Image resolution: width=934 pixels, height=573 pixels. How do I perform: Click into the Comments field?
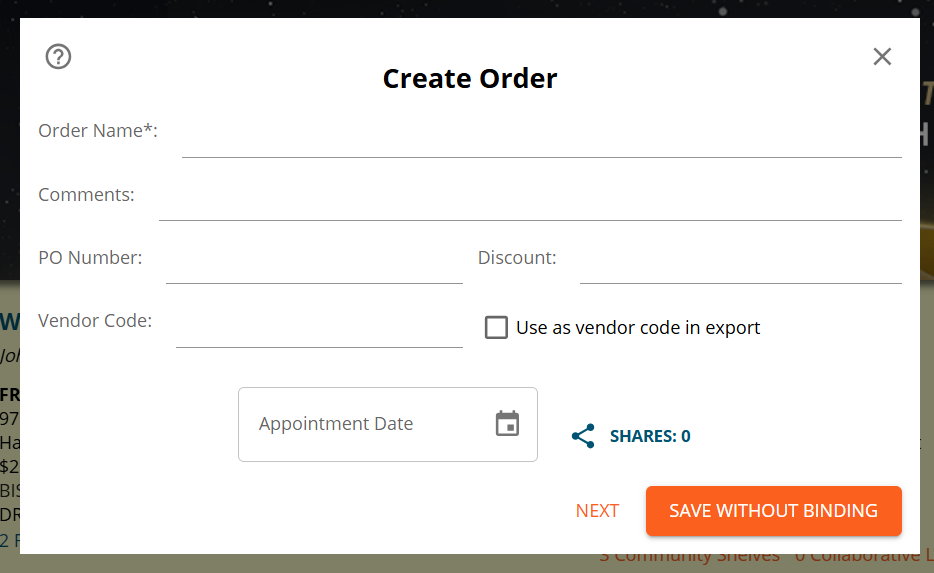[x=530, y=203]
